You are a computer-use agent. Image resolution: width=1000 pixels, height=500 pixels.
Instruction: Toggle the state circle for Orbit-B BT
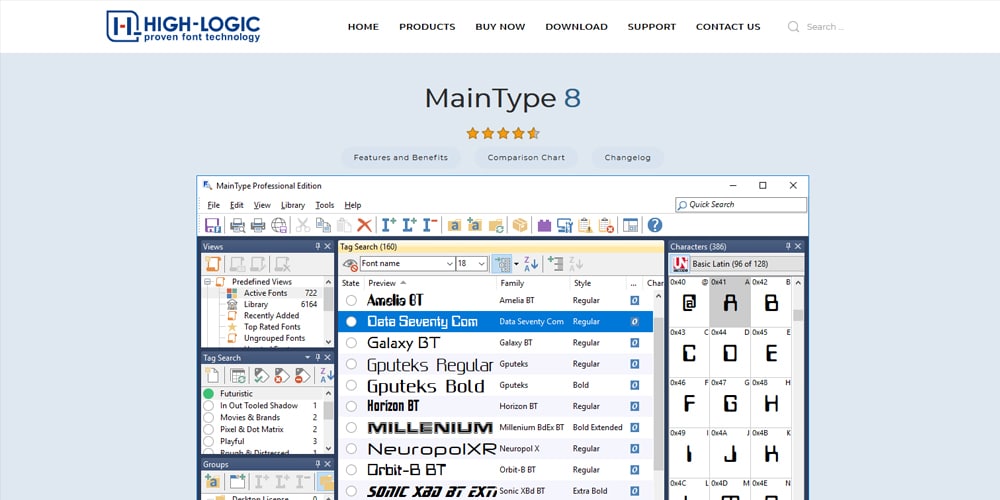351,469
